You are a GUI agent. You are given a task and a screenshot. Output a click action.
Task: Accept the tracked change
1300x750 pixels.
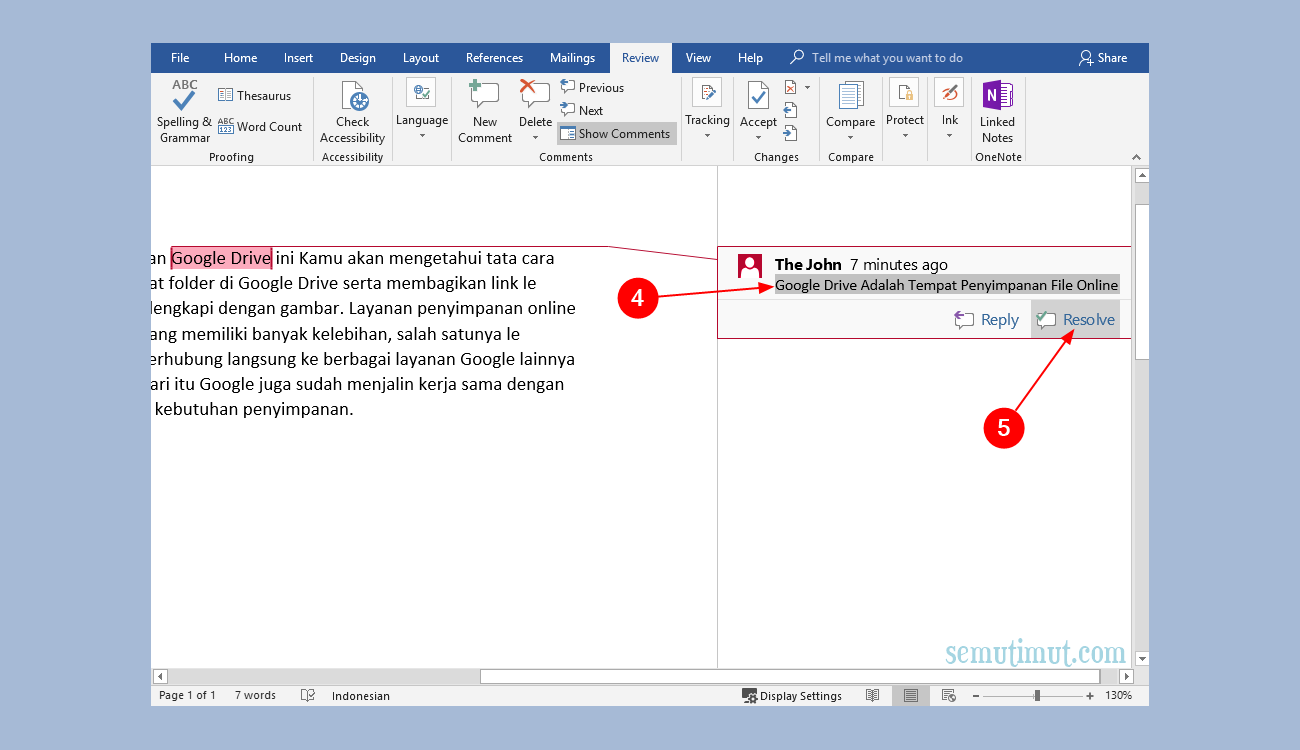point(758,103)
